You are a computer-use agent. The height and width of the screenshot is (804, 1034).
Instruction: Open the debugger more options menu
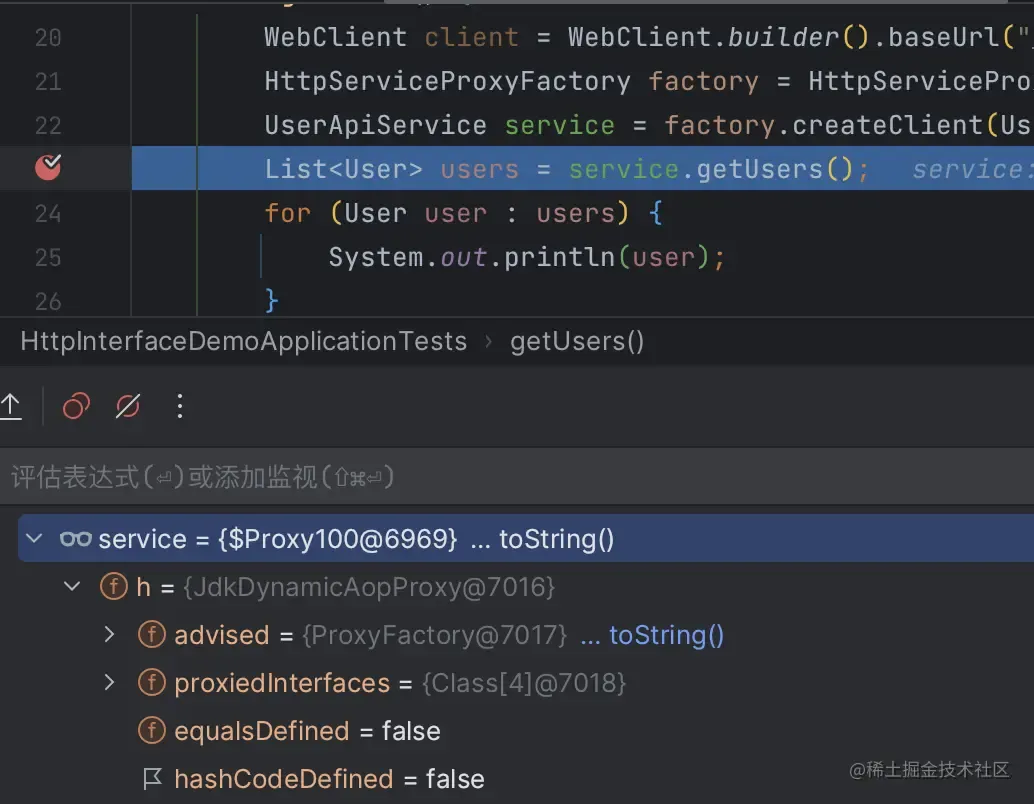click(x=179, y=406)
